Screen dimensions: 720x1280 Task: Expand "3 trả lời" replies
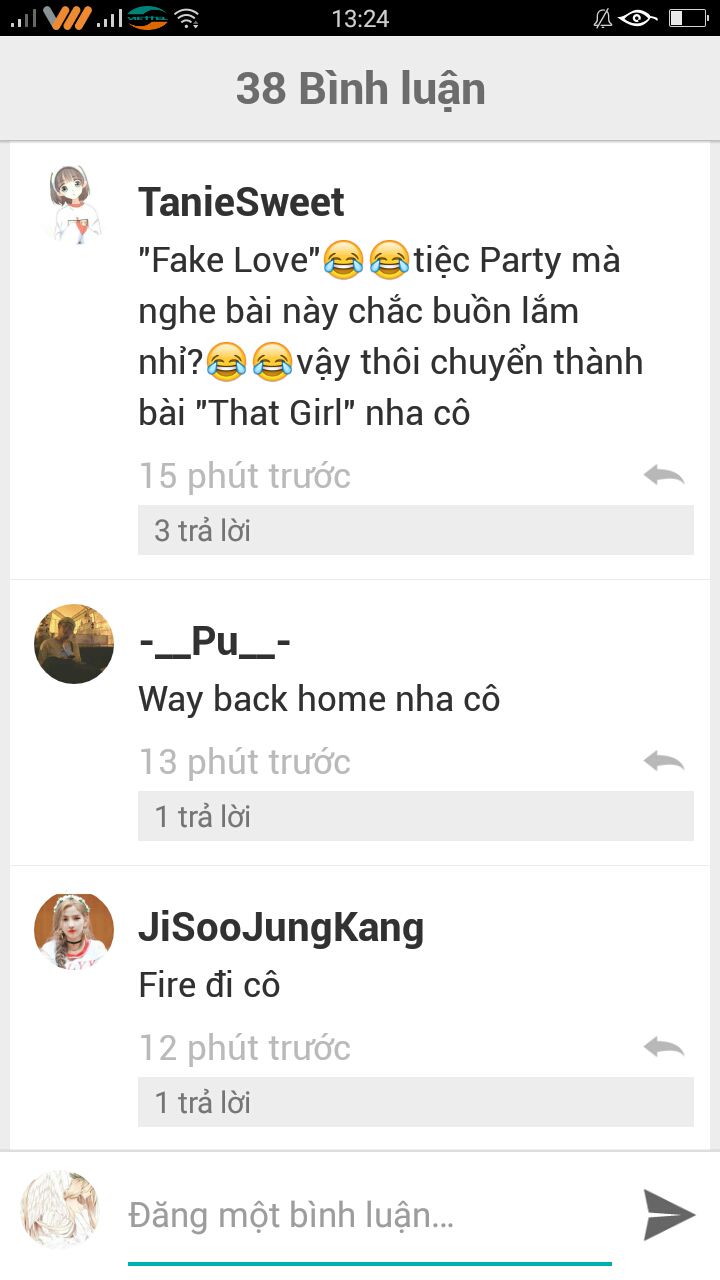[416, 530]
